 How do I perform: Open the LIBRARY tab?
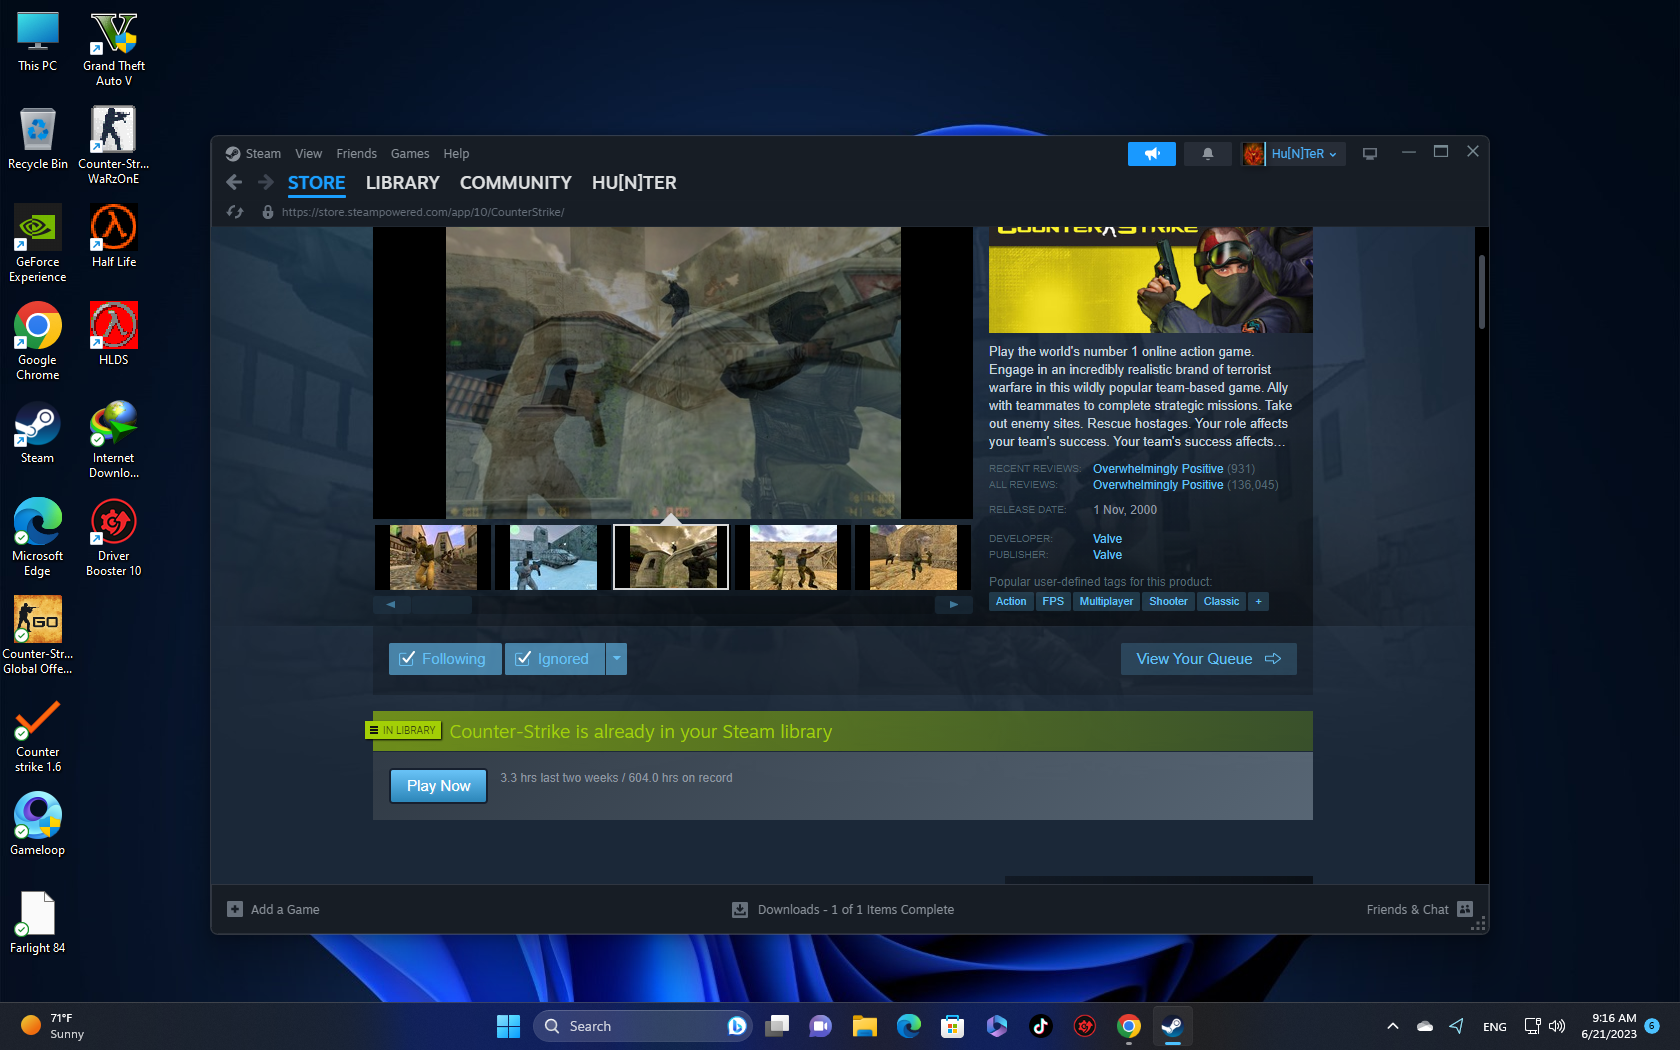[x=402, y=183]
